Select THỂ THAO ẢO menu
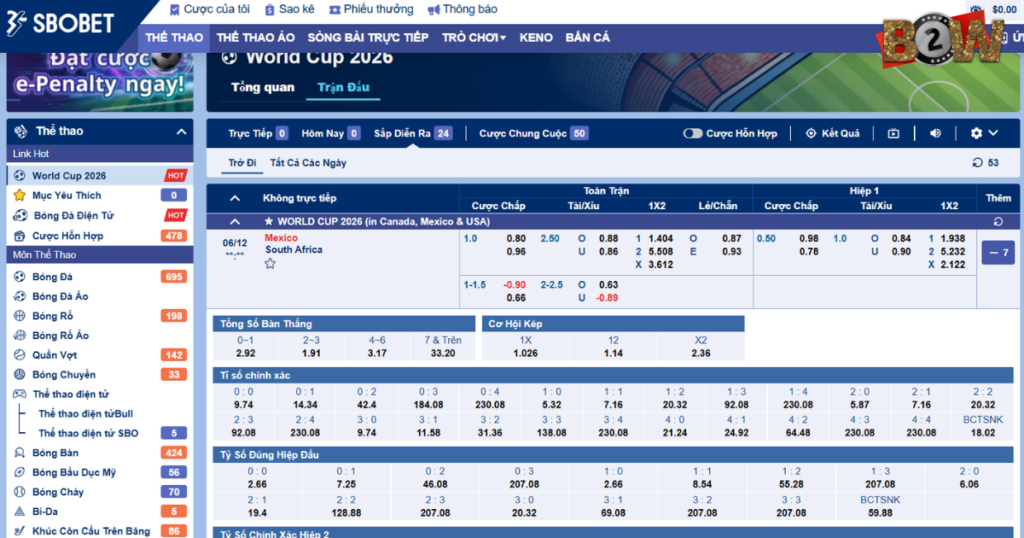1024x538 pixels. (x=255, y=38)
